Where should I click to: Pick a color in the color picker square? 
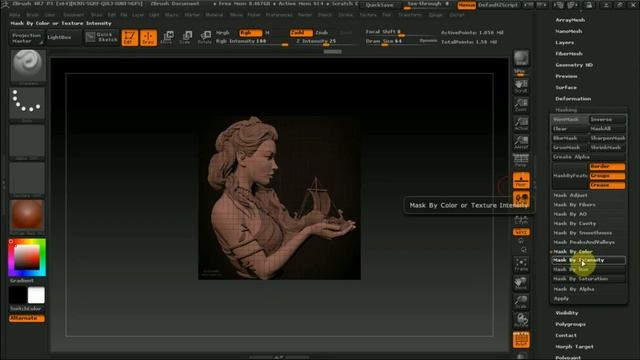27,258
